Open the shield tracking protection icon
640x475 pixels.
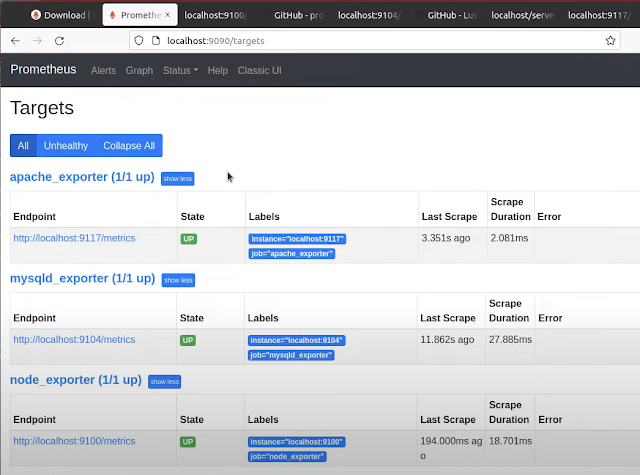tap(139, 41)
